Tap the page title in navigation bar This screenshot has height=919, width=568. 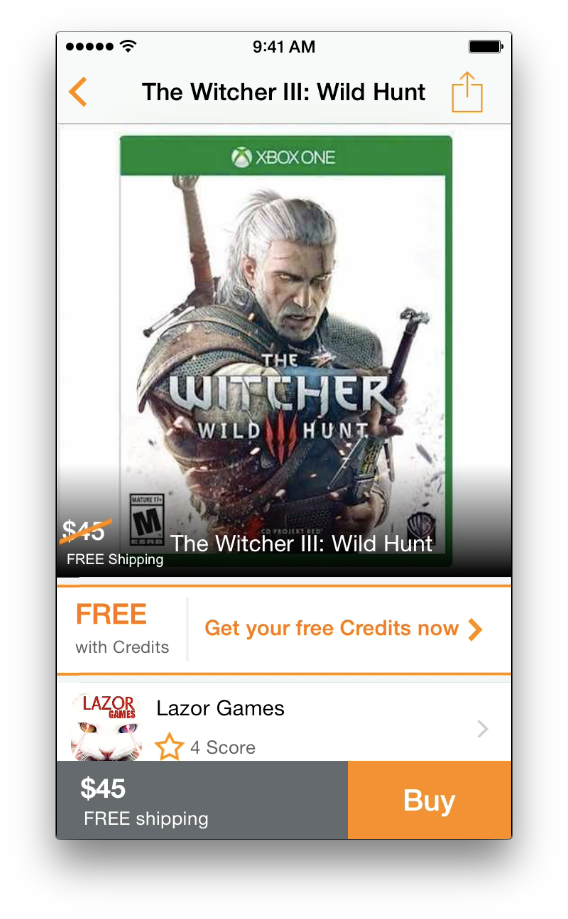pos(284,92)
